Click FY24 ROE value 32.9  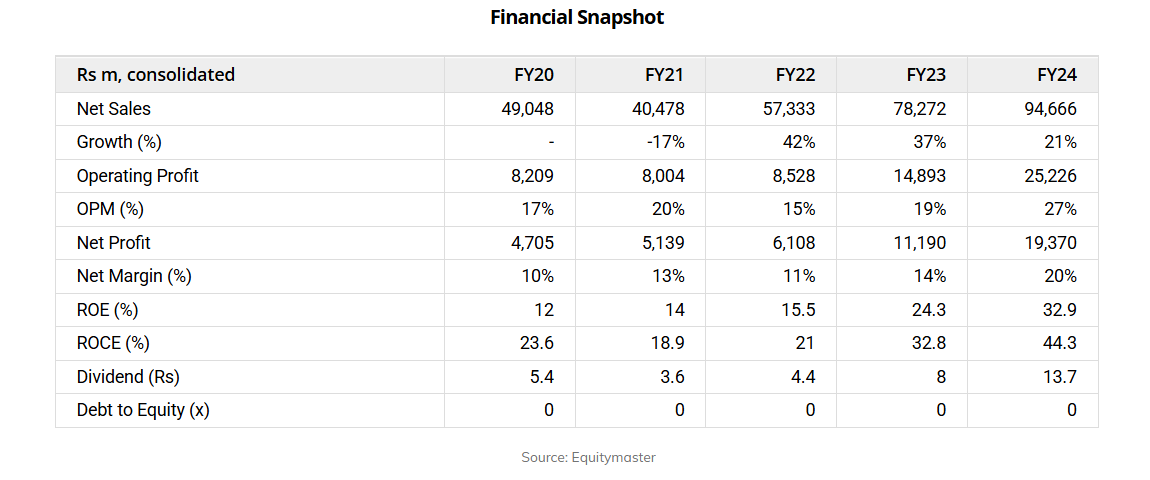(x=1059, y=310)
